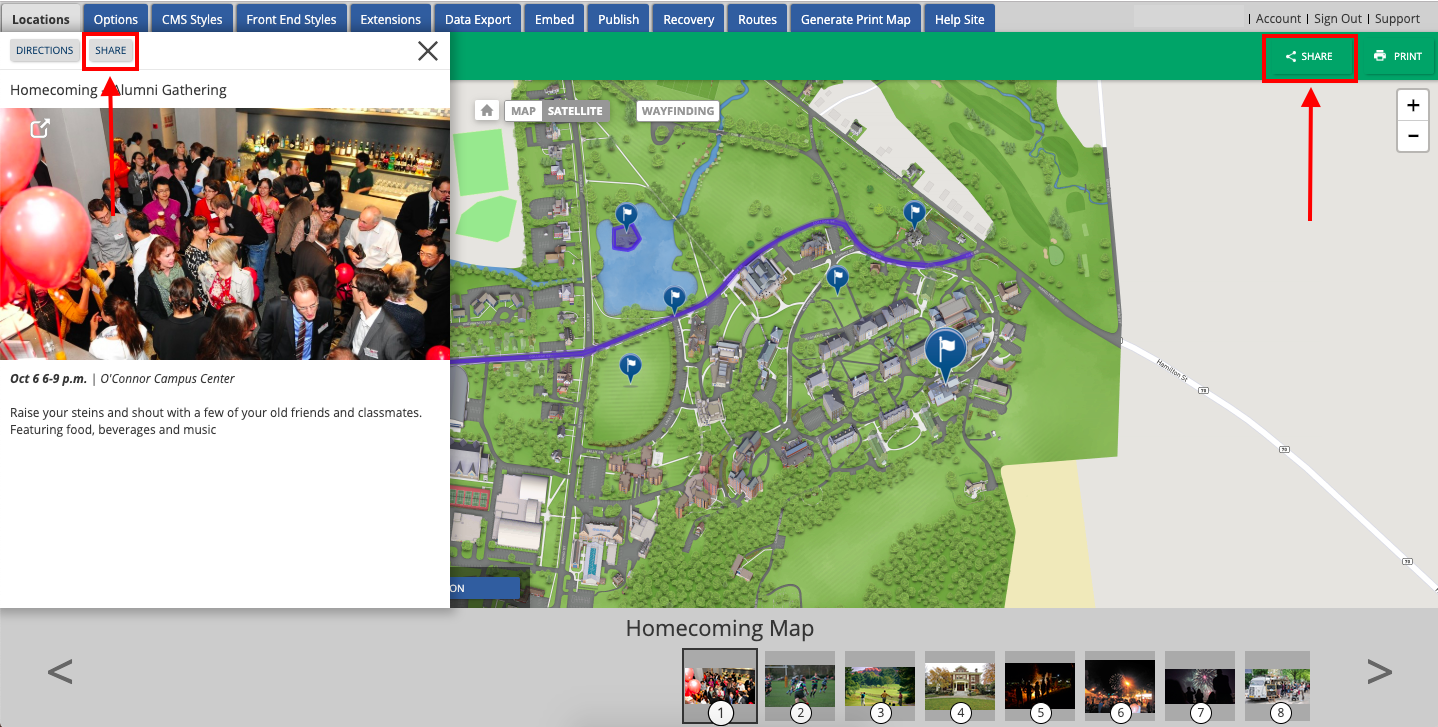The height and width of the screenshot is (727, 1438).
Task: Click the home icon on the map
Action: [x=487, y=110]
